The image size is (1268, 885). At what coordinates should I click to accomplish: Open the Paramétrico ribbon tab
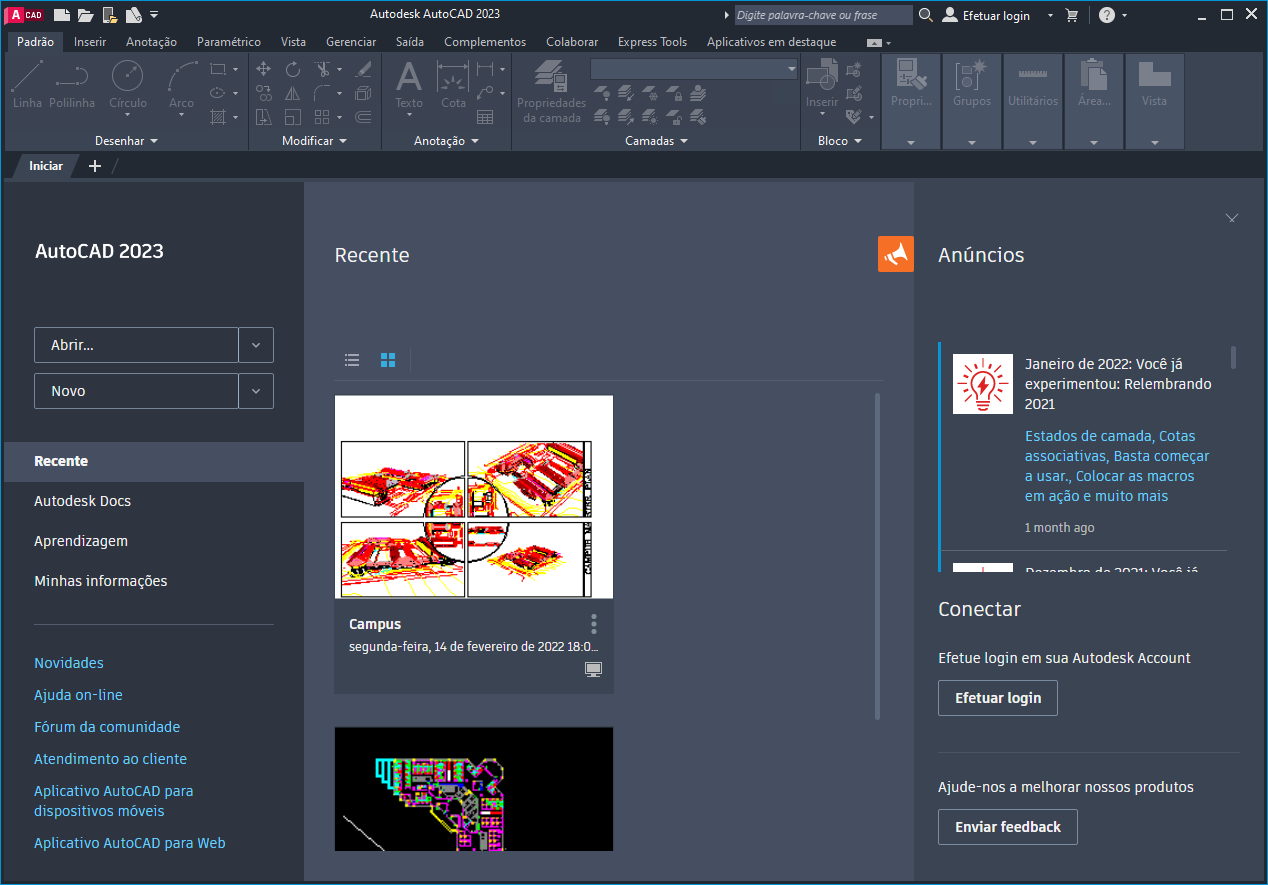coord(229,42)
